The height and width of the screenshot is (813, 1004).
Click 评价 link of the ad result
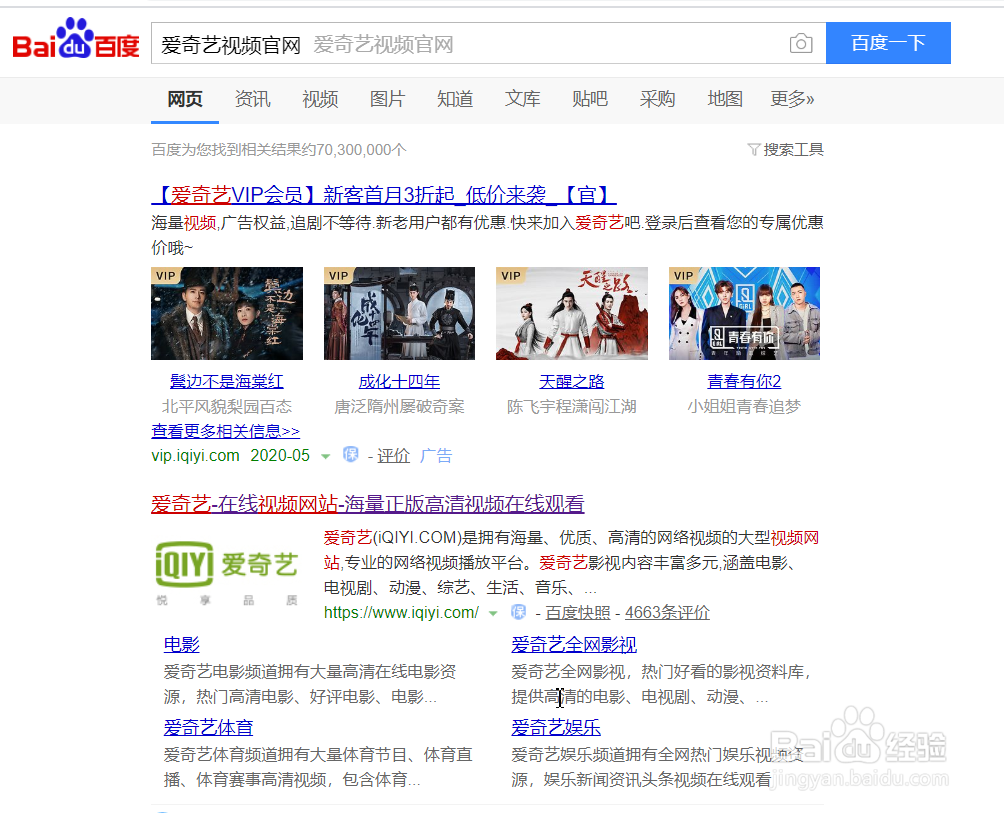click(393, 456)
